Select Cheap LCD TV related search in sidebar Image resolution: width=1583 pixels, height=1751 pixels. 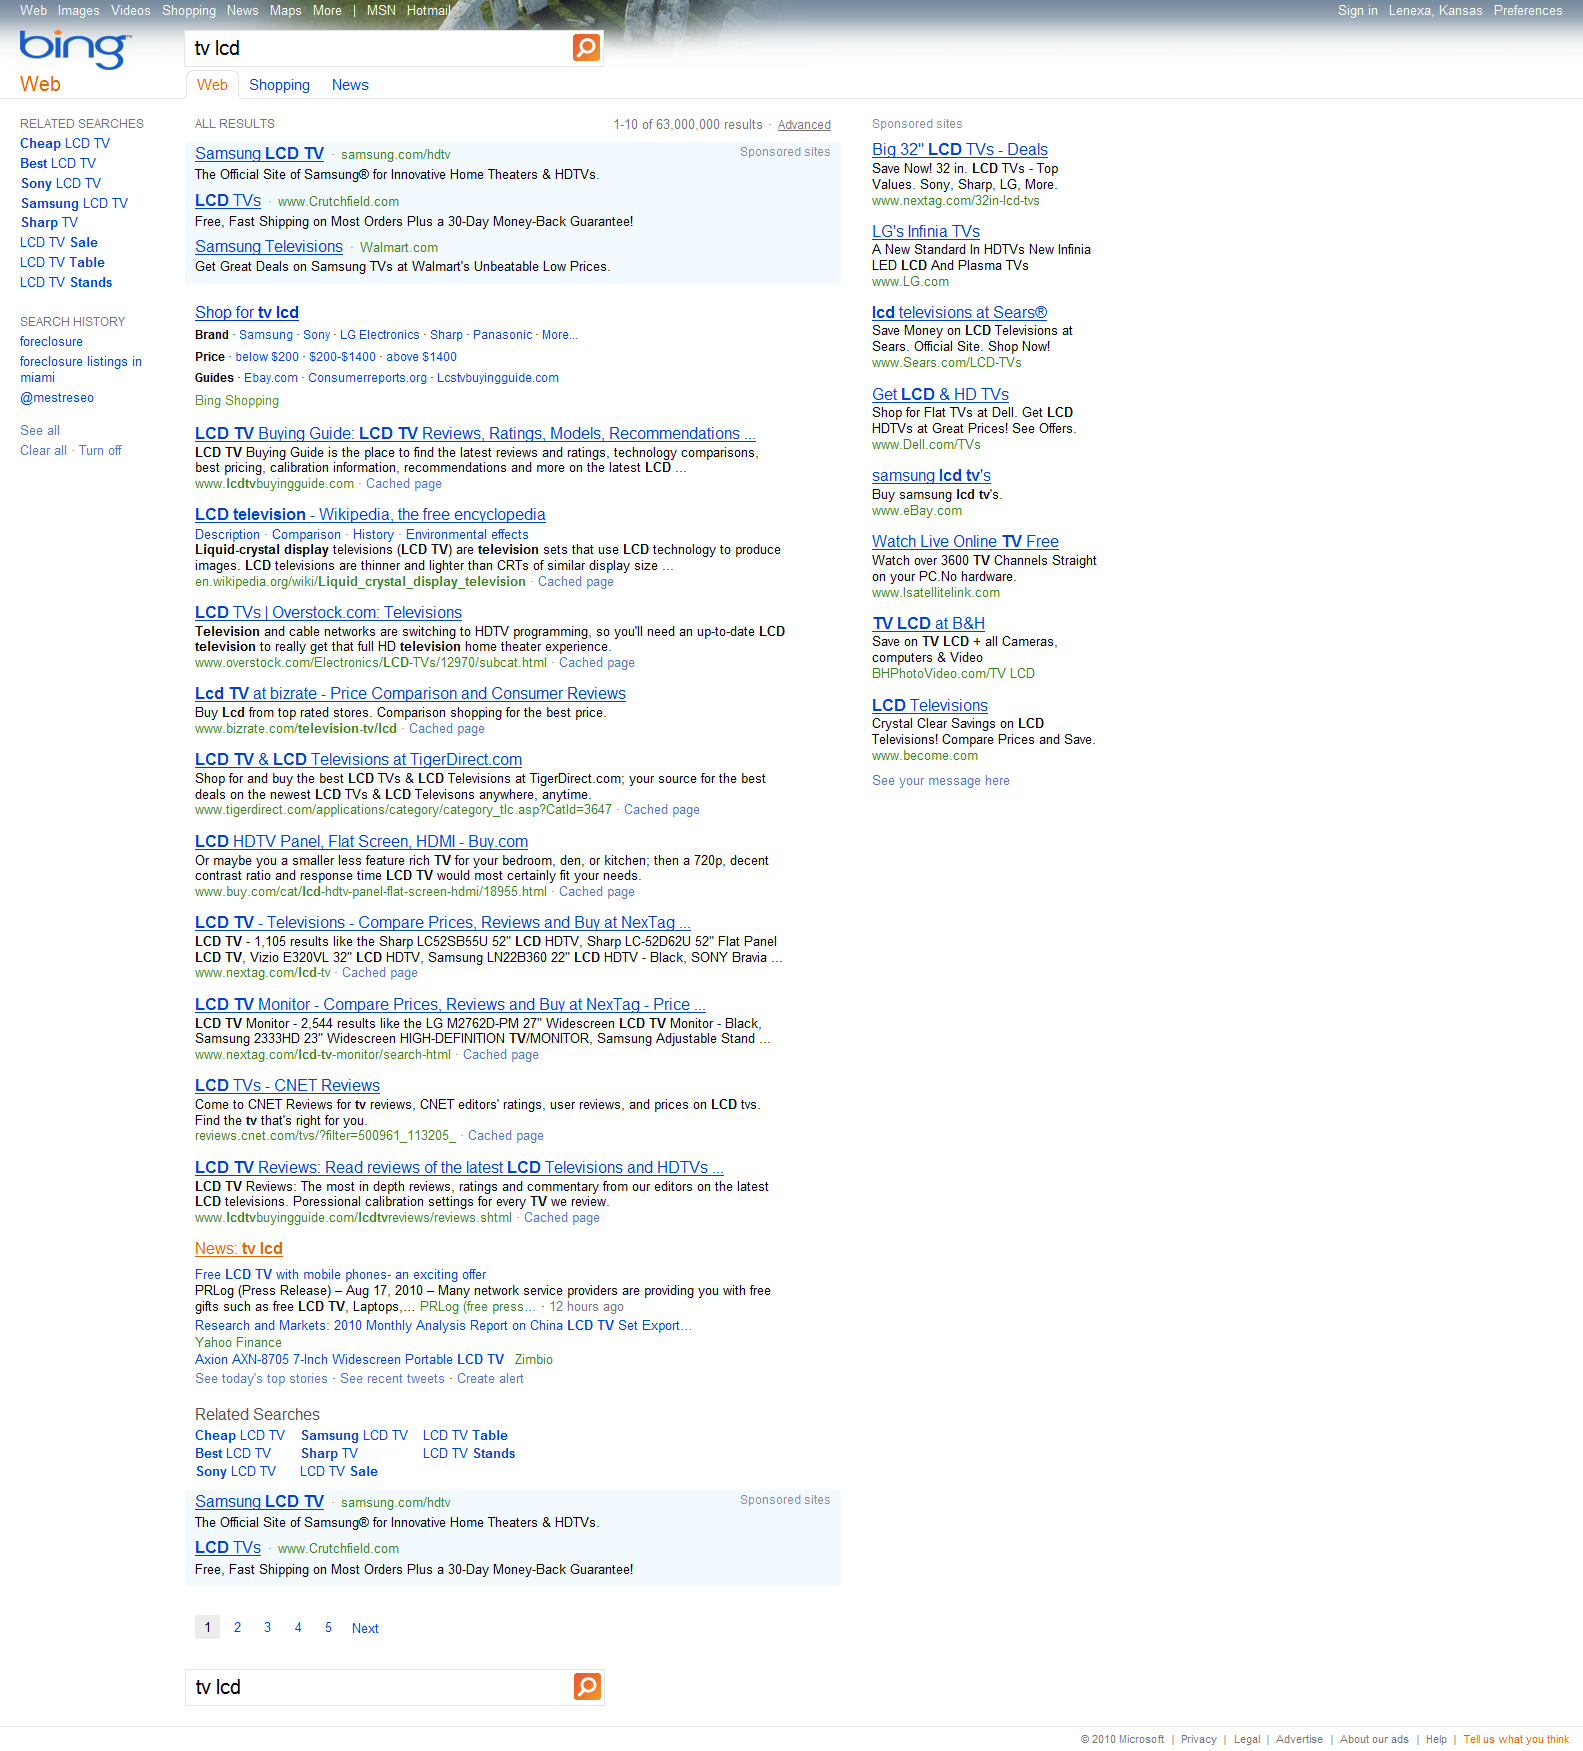[x=65, y=144]
